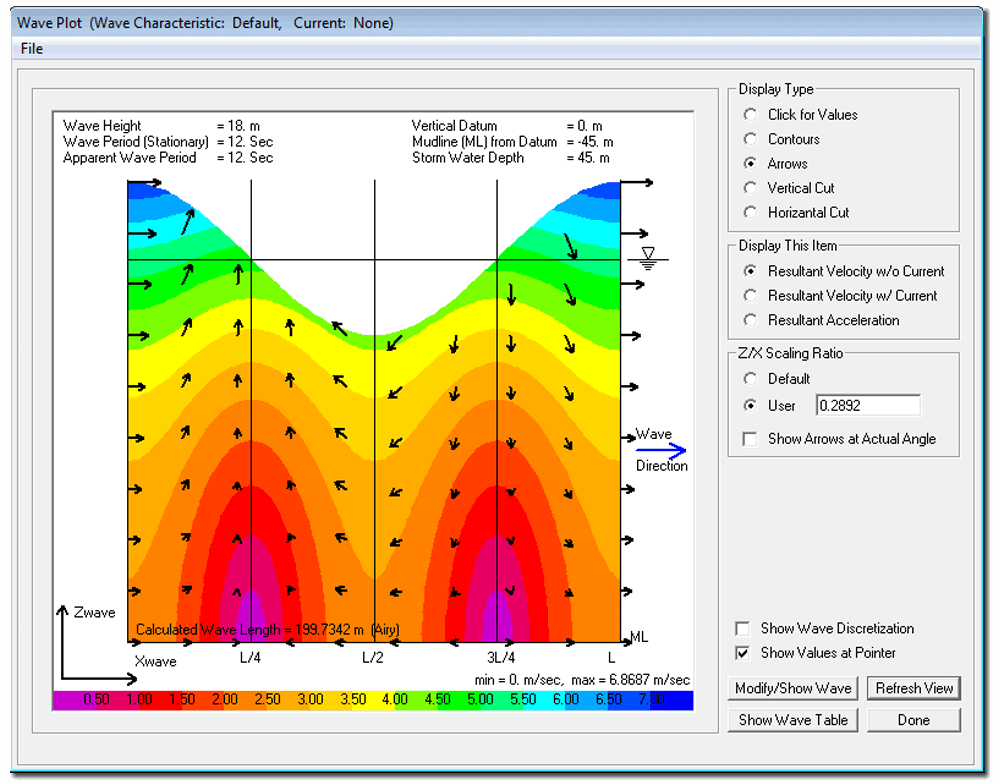Click the User scaling ratio input field

[x=867, y=405]
